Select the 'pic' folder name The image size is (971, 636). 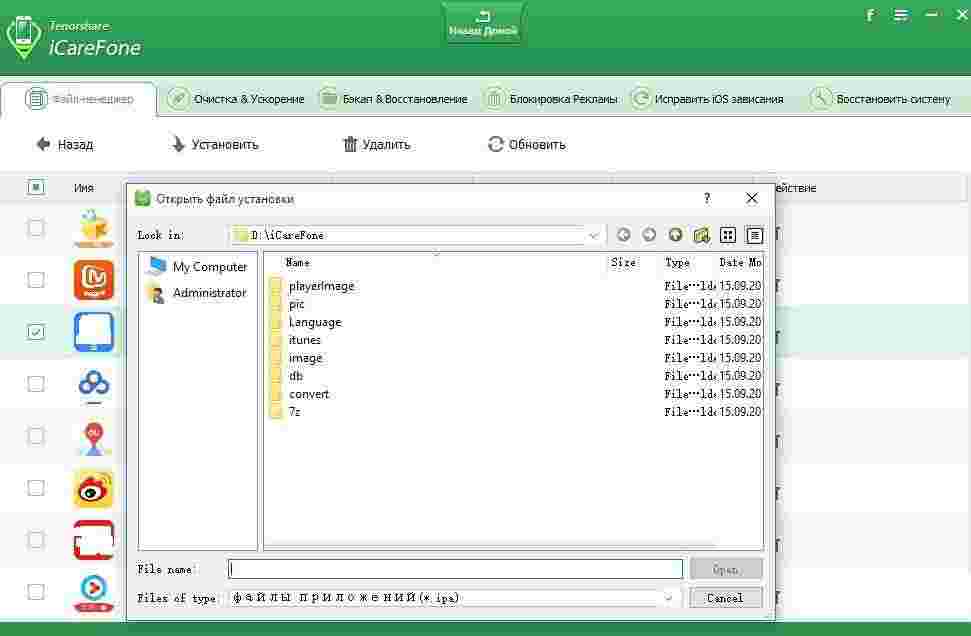297,305
